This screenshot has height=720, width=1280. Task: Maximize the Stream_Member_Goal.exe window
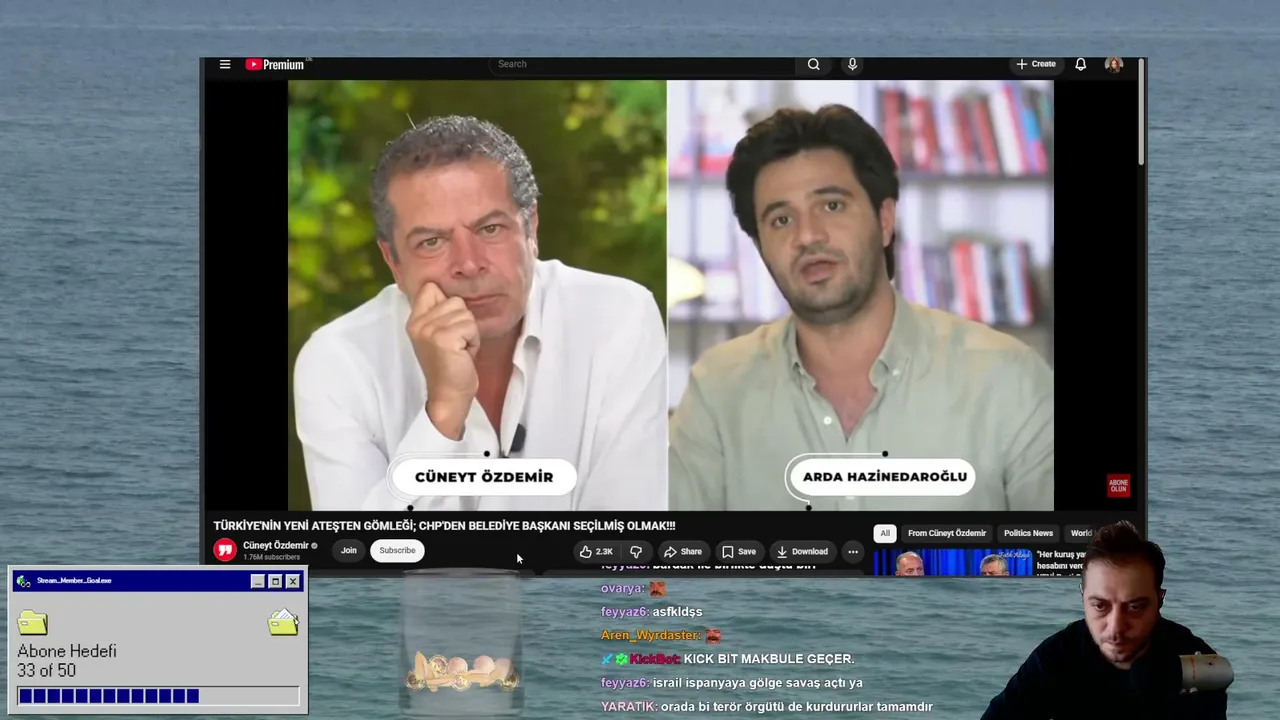point(275,581)
